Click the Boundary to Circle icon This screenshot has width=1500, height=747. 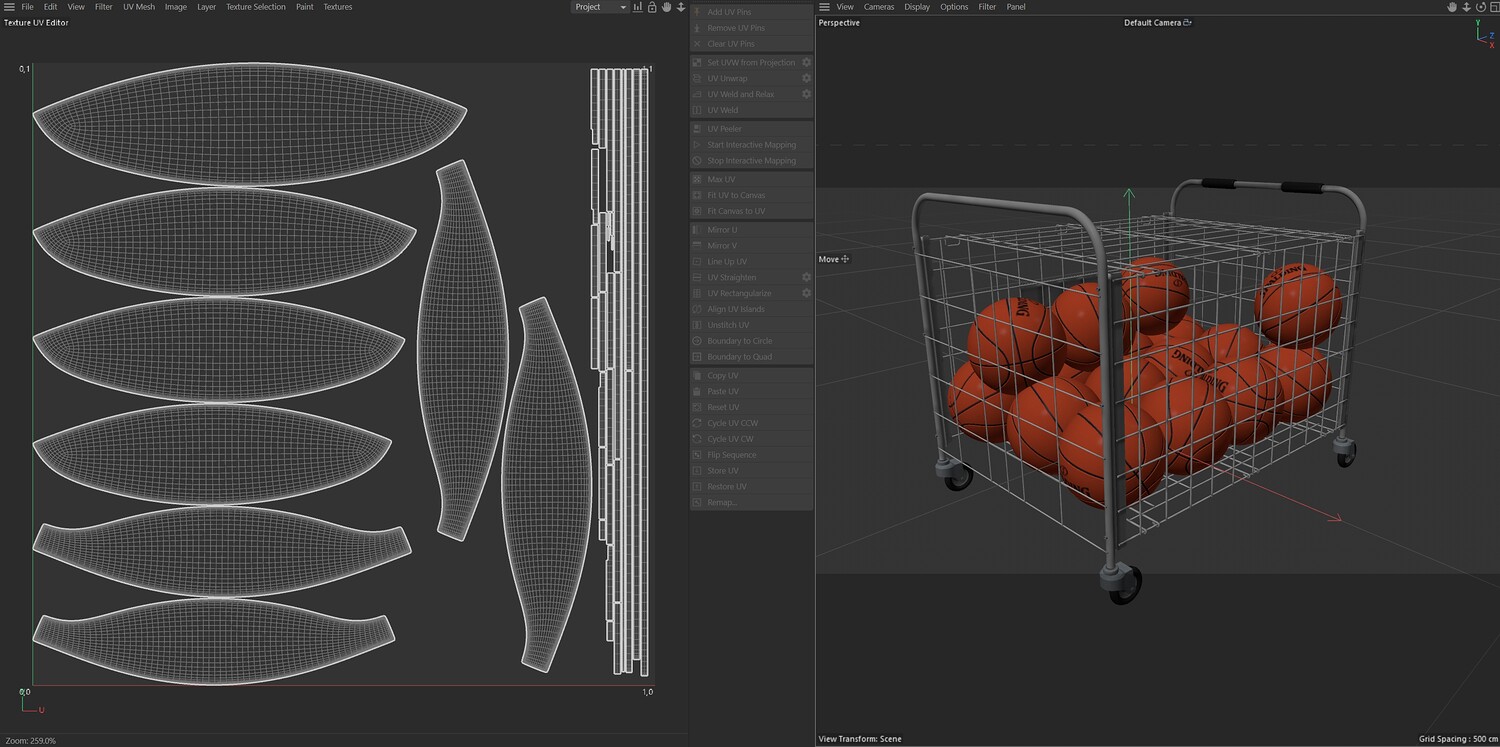point(697,341)
